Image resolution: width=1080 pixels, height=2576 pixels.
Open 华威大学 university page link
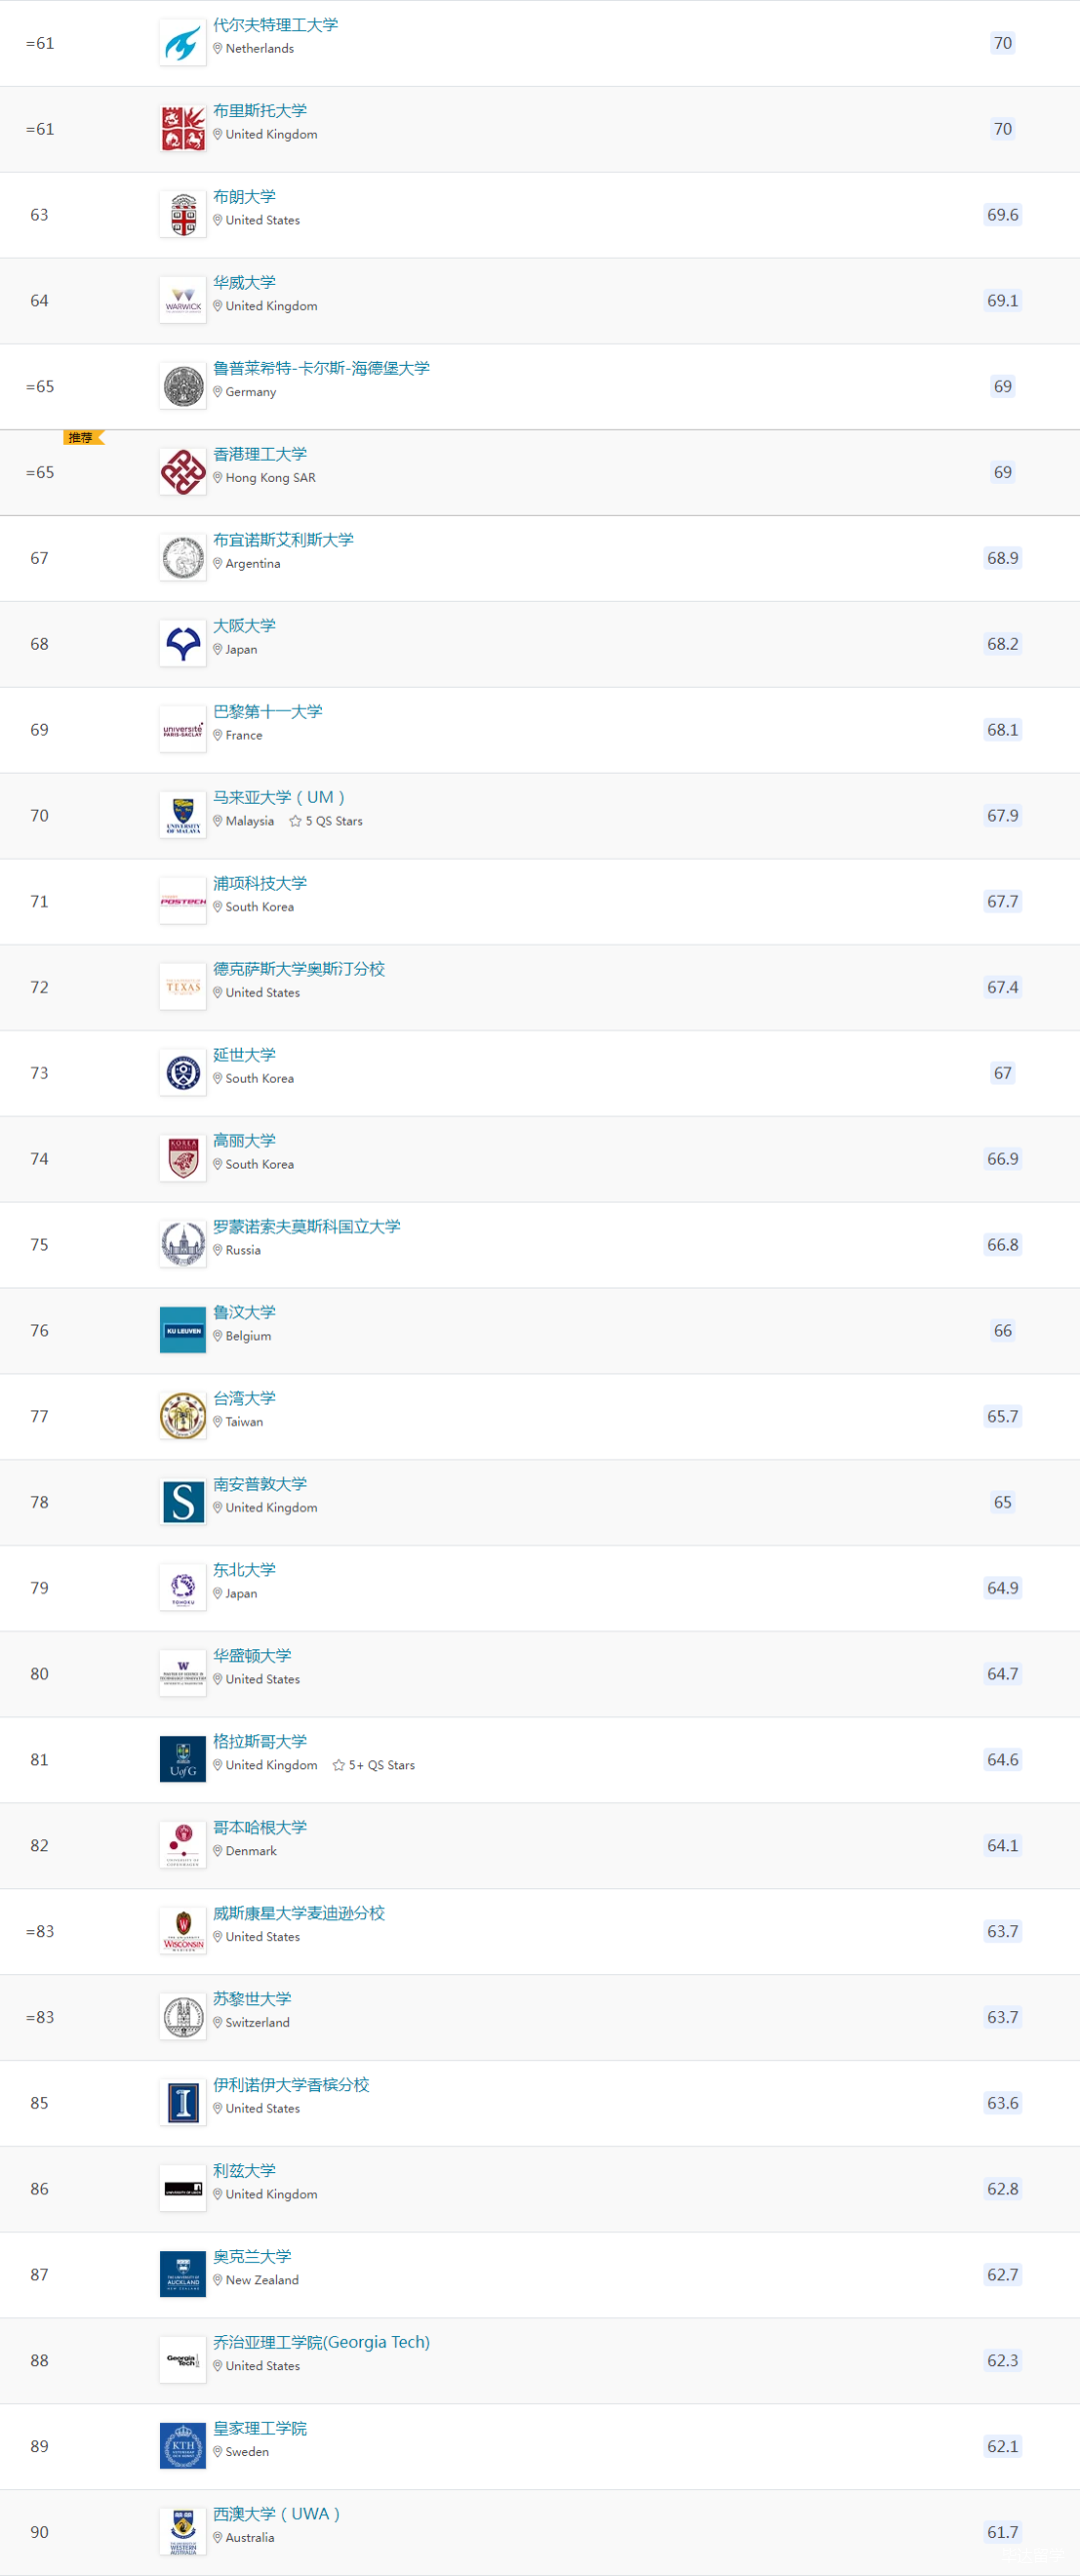pyautogui.click(x=244, y=283)
